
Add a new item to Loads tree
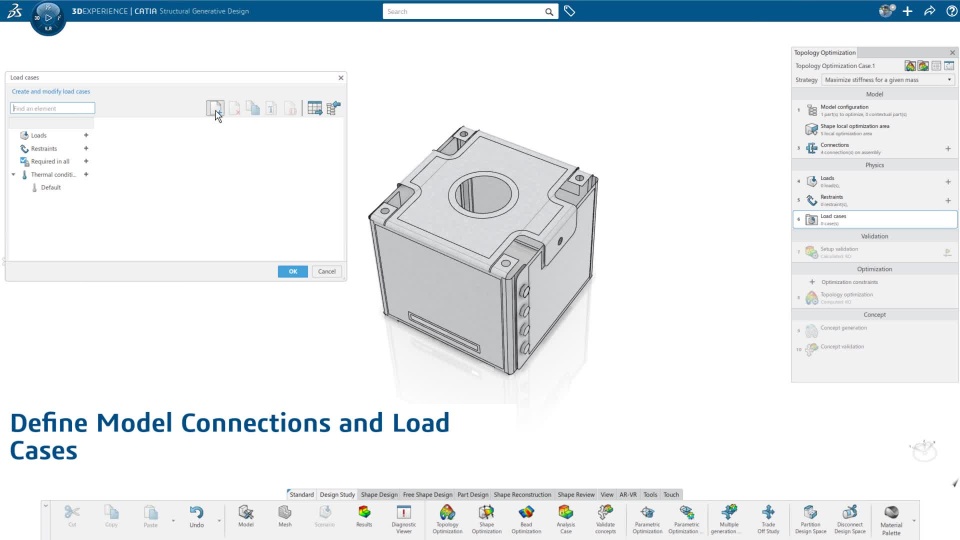click(x=86, y=135)
